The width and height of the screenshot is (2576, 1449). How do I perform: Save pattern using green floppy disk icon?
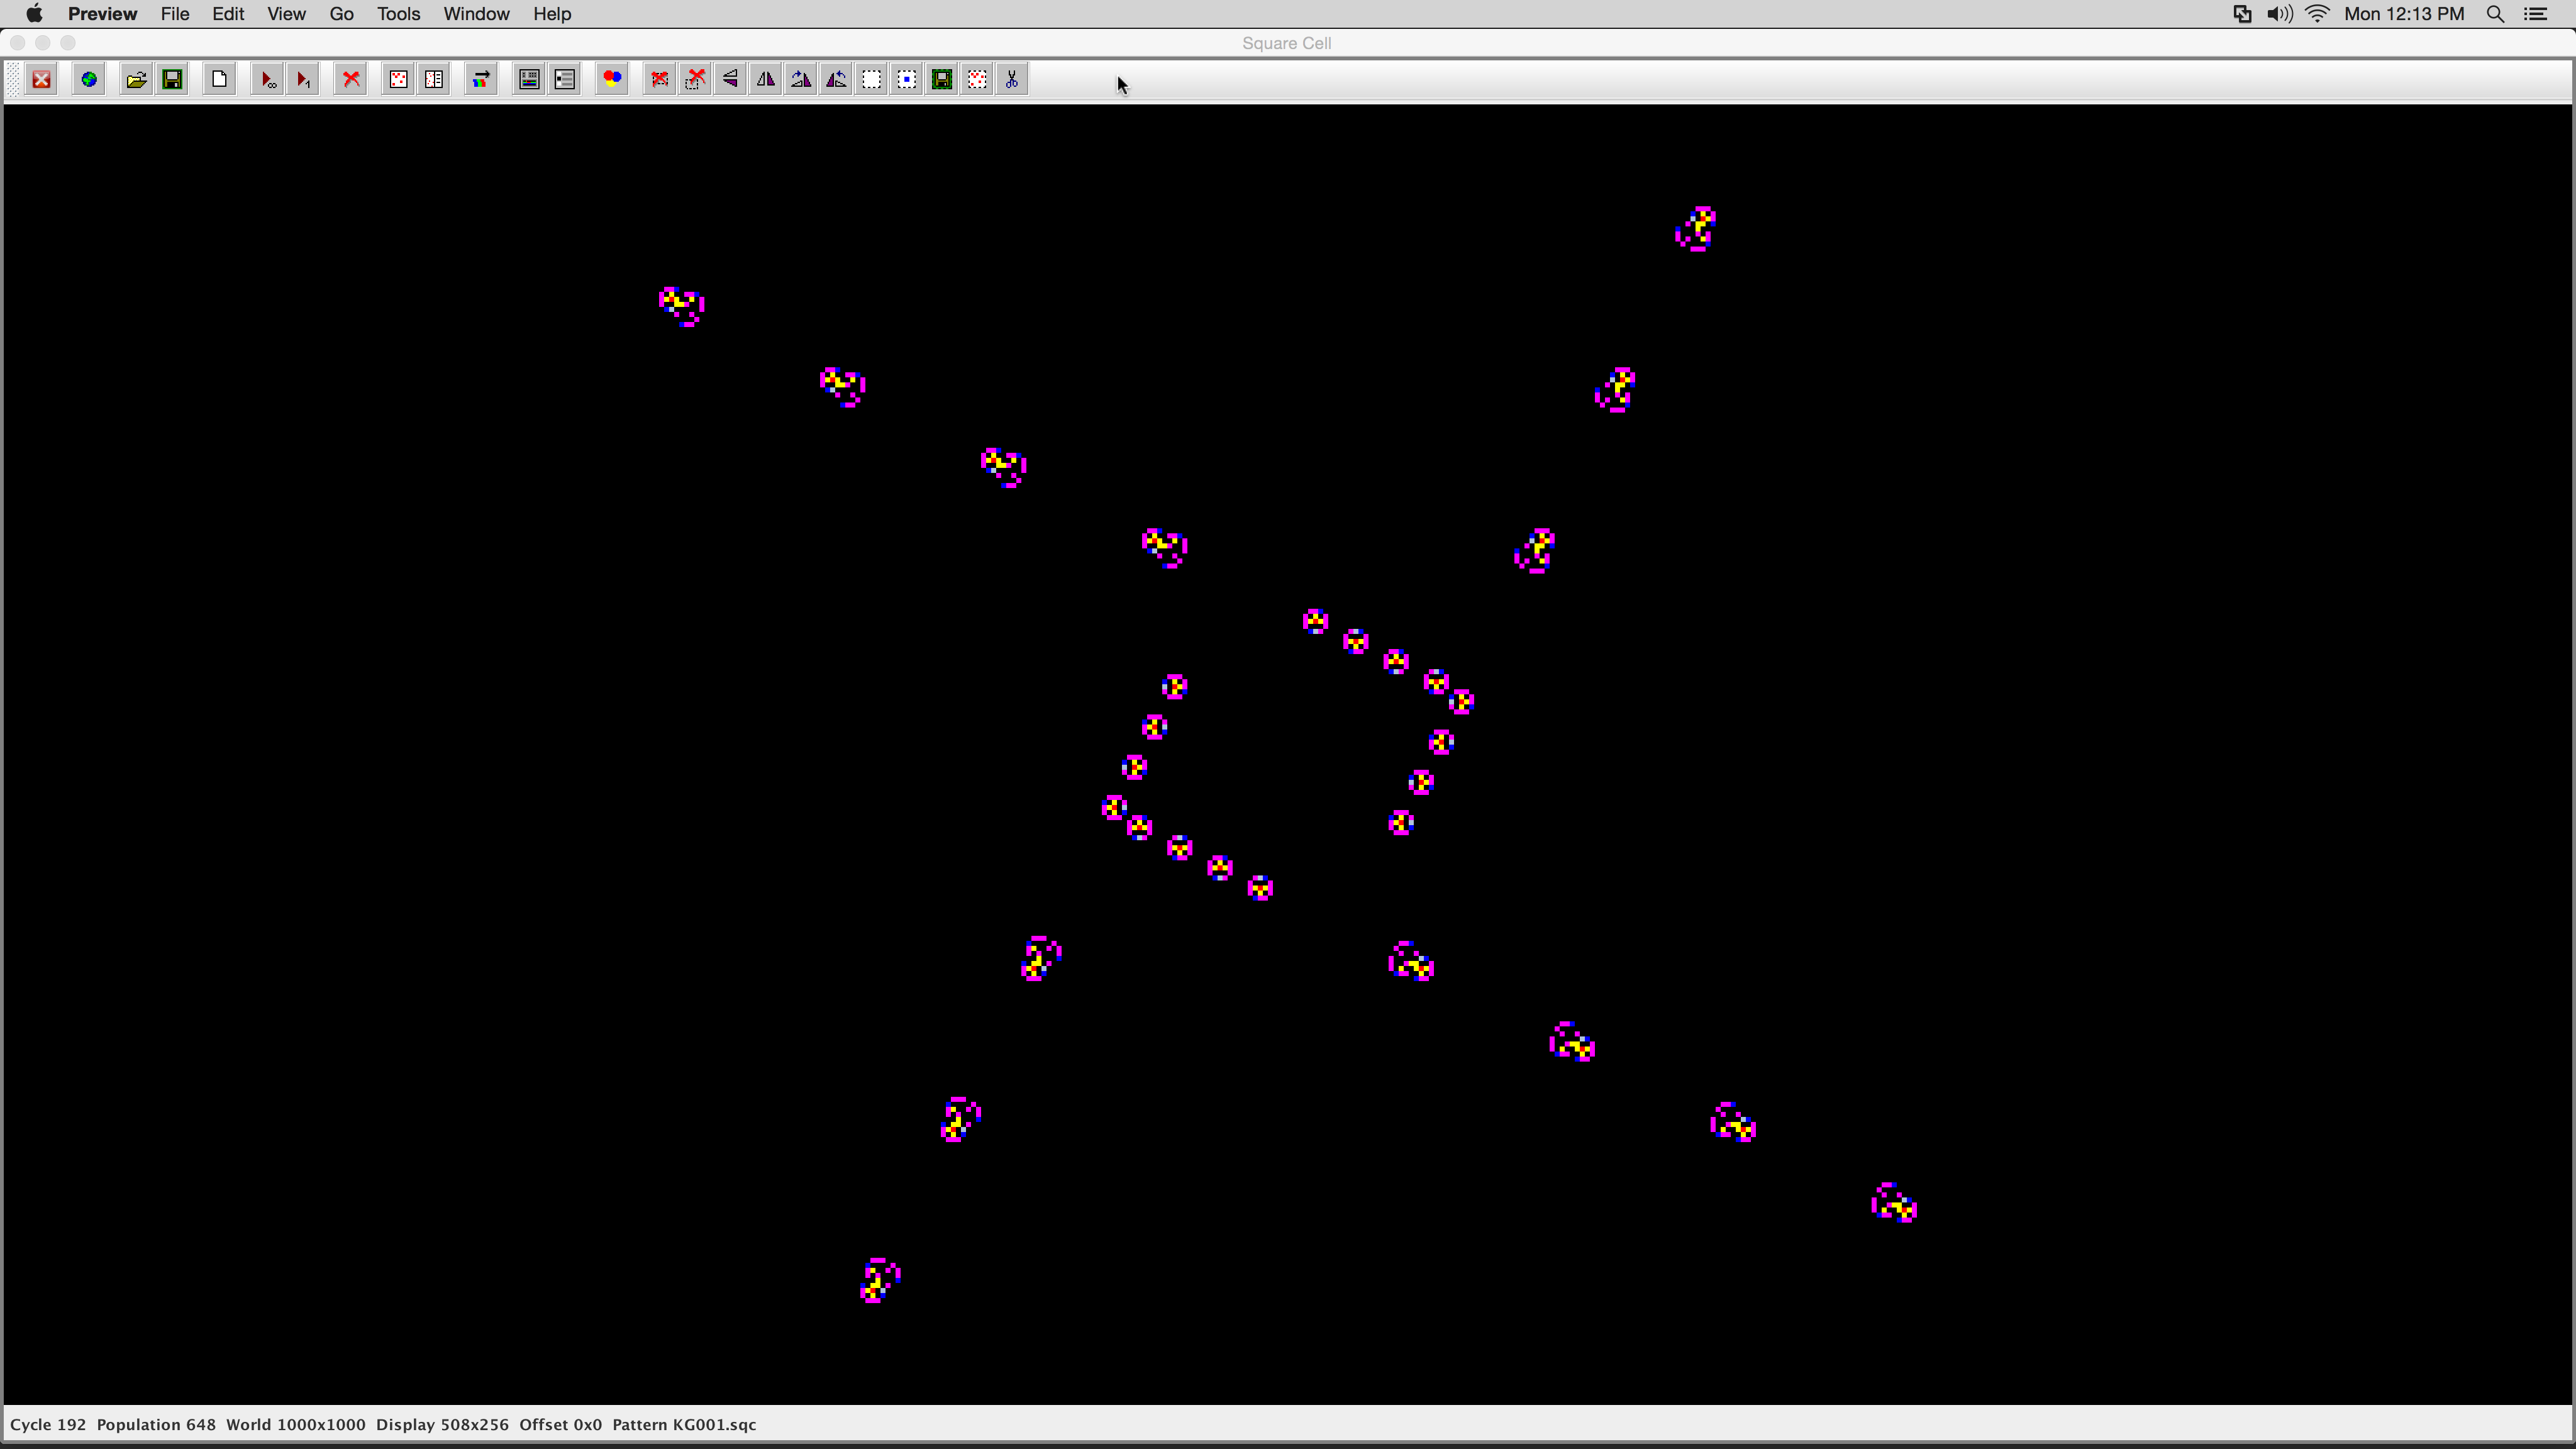point(173,79)
